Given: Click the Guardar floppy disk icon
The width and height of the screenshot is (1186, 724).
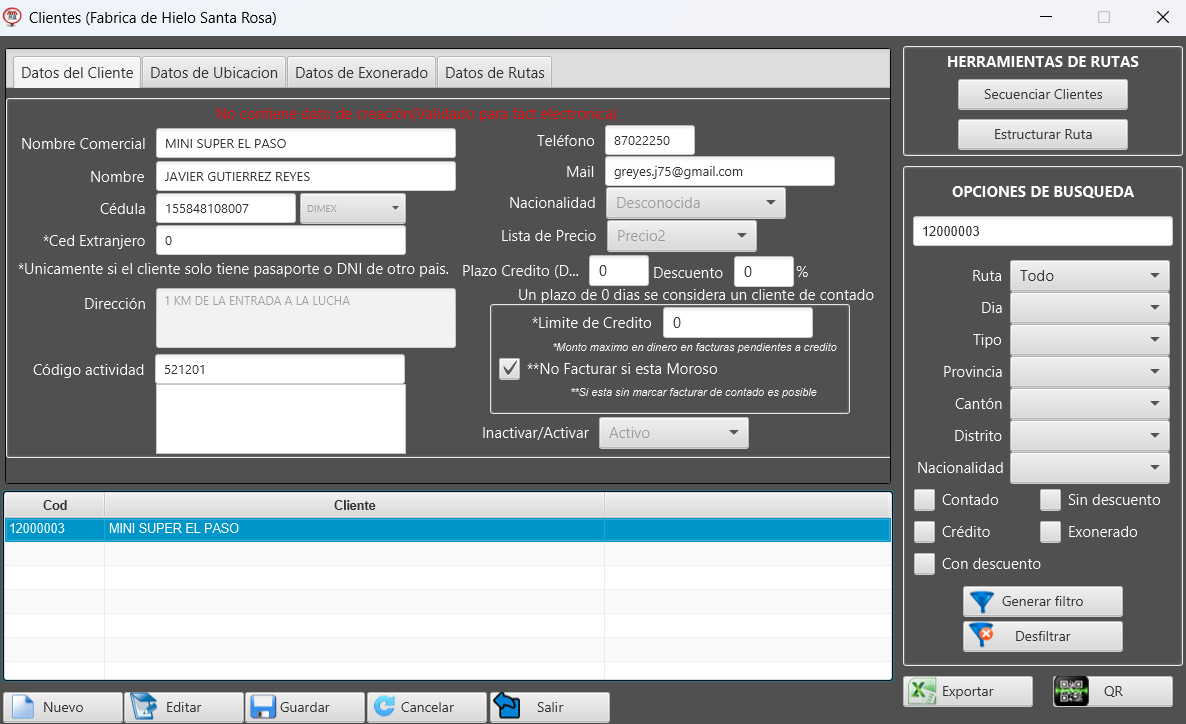Looking at the screenshot, I should [263, 707].
